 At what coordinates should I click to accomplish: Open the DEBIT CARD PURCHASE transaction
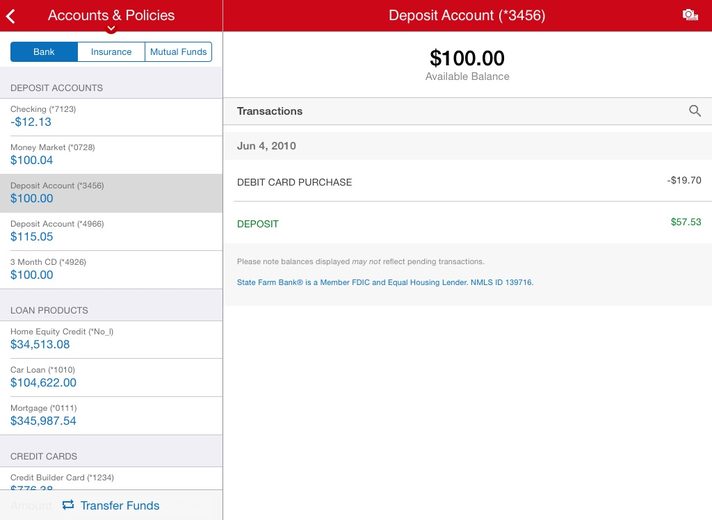468,181
